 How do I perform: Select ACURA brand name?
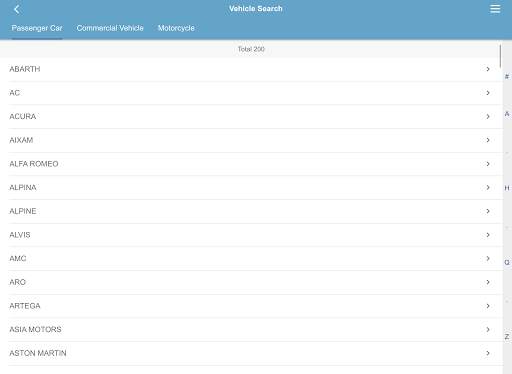click(23, 116)
